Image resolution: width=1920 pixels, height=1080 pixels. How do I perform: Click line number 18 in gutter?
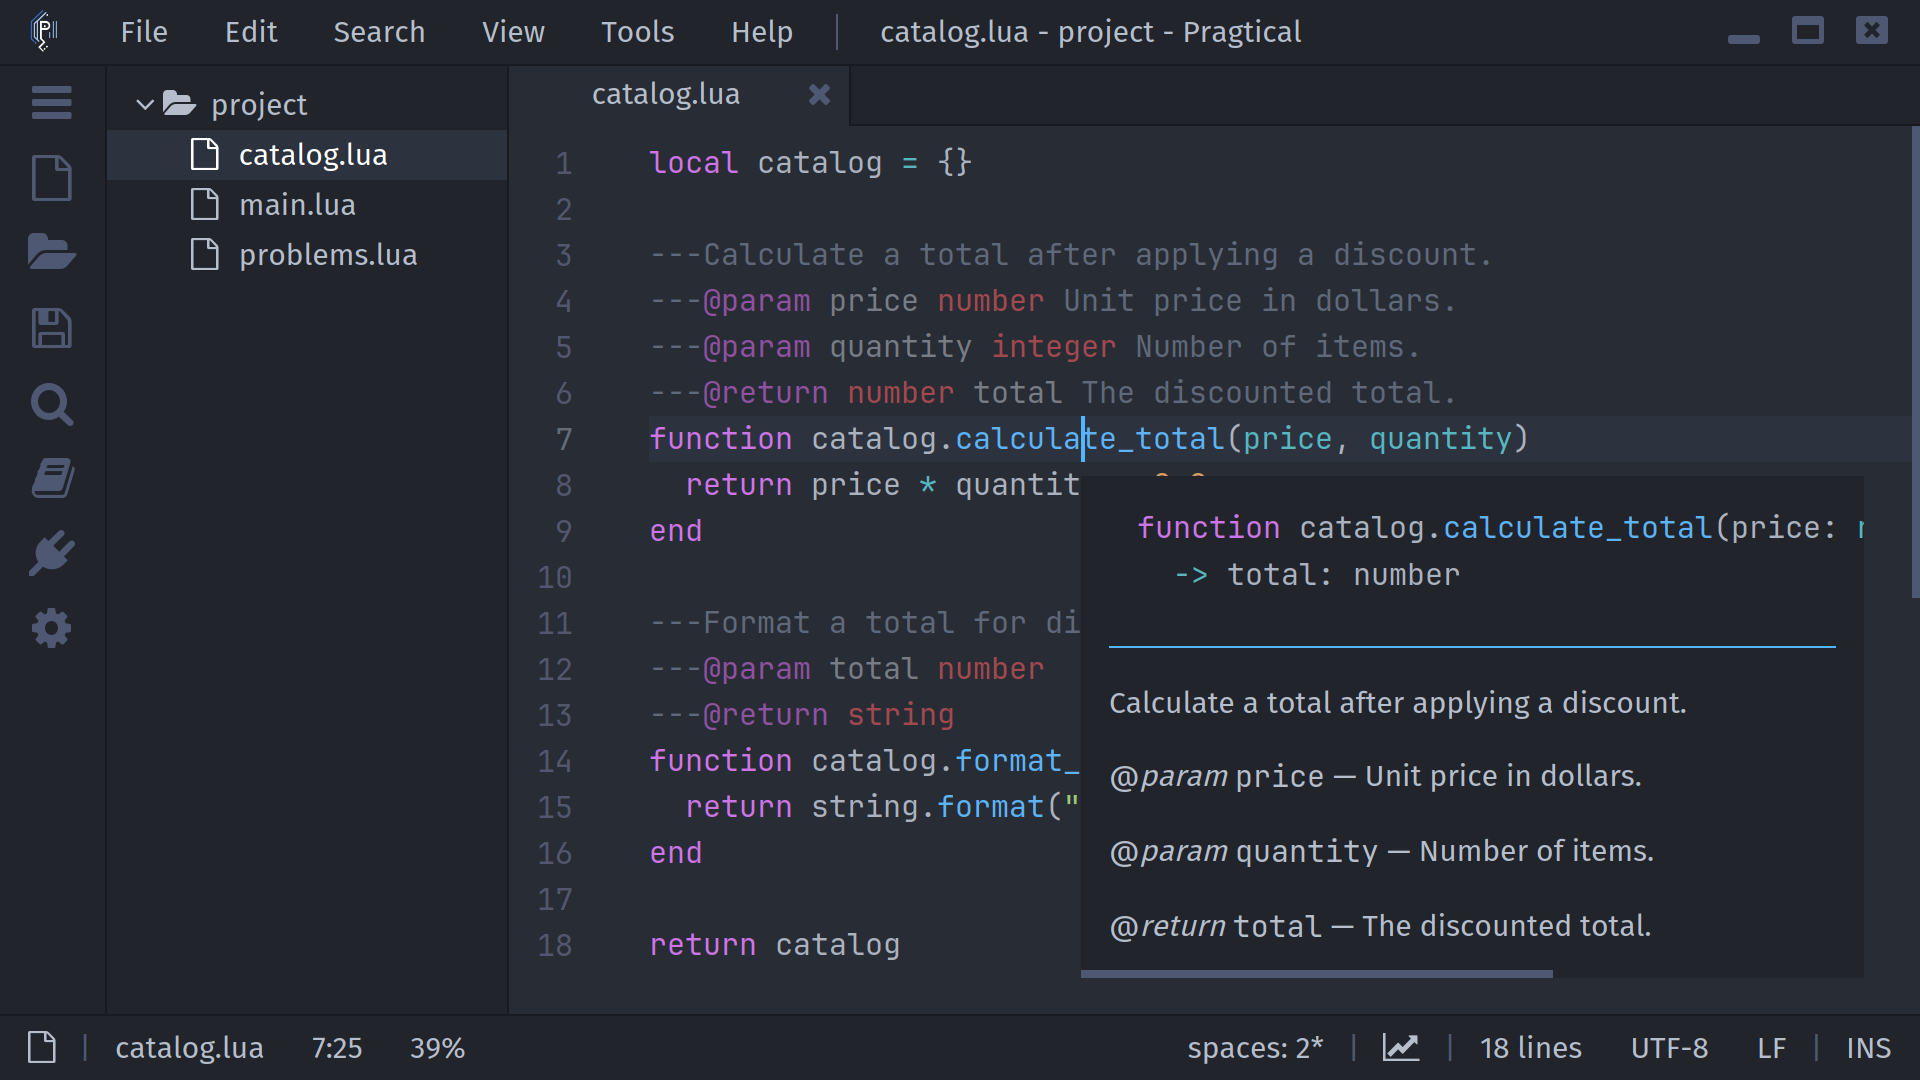click(555, 945)
